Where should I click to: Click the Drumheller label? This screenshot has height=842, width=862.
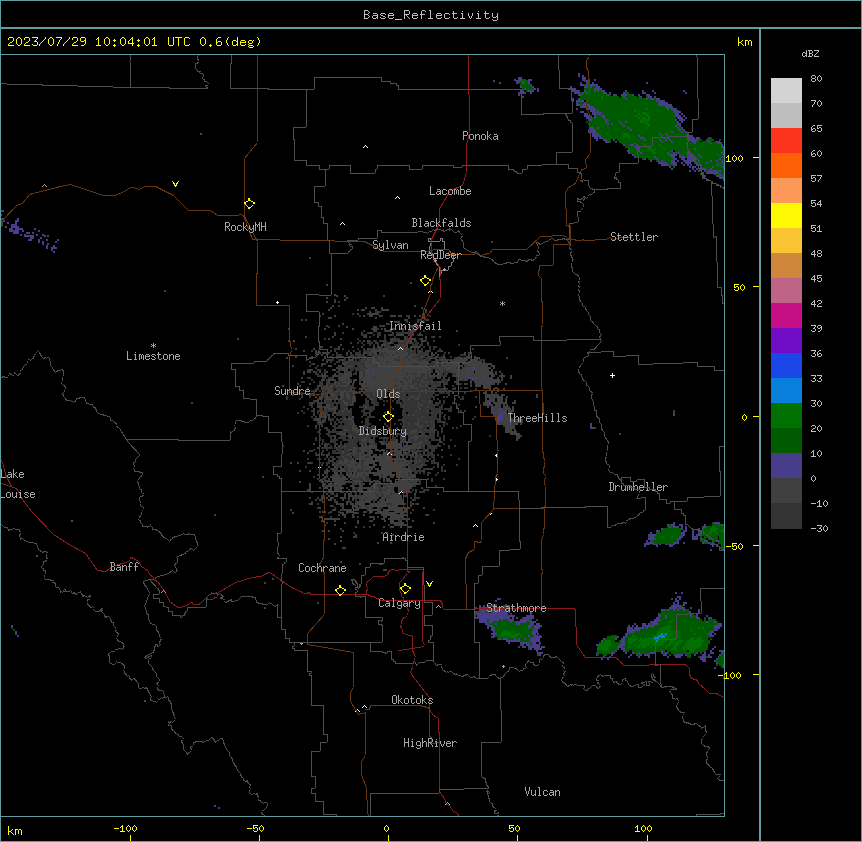[638, 487]
